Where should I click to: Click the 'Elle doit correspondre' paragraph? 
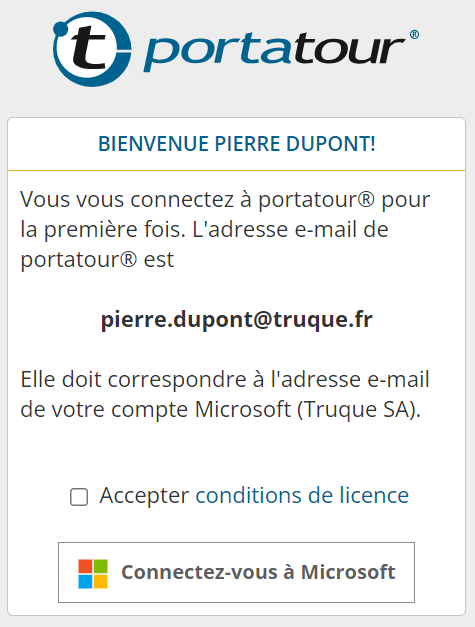pos(225,395)
